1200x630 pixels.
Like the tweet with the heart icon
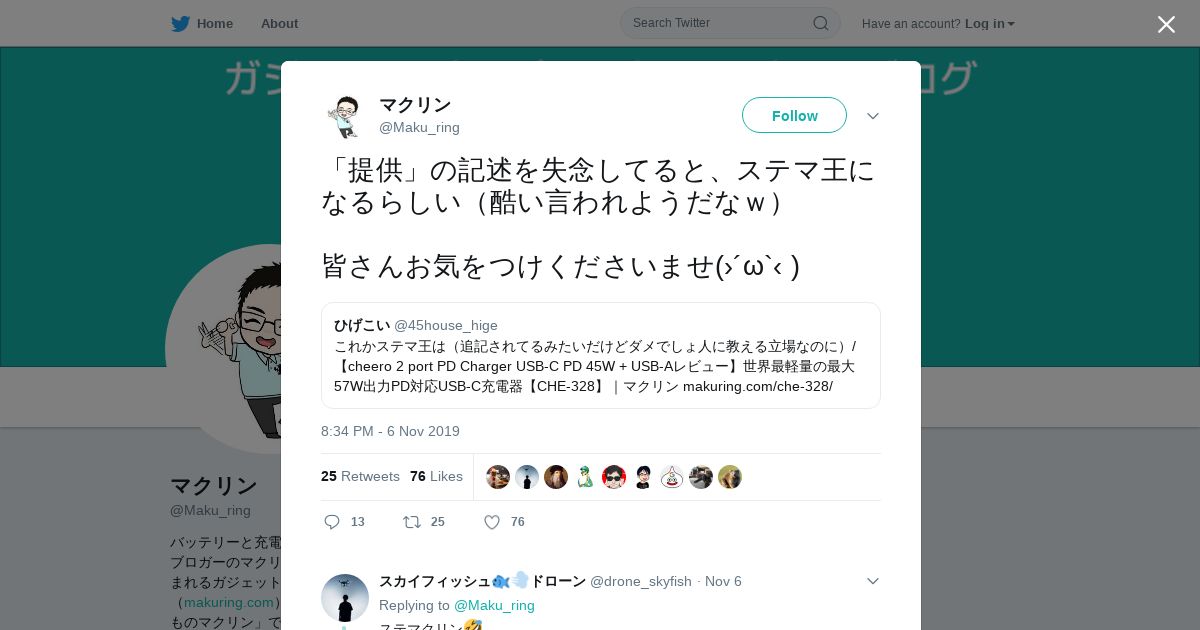(x=492, y=522)
